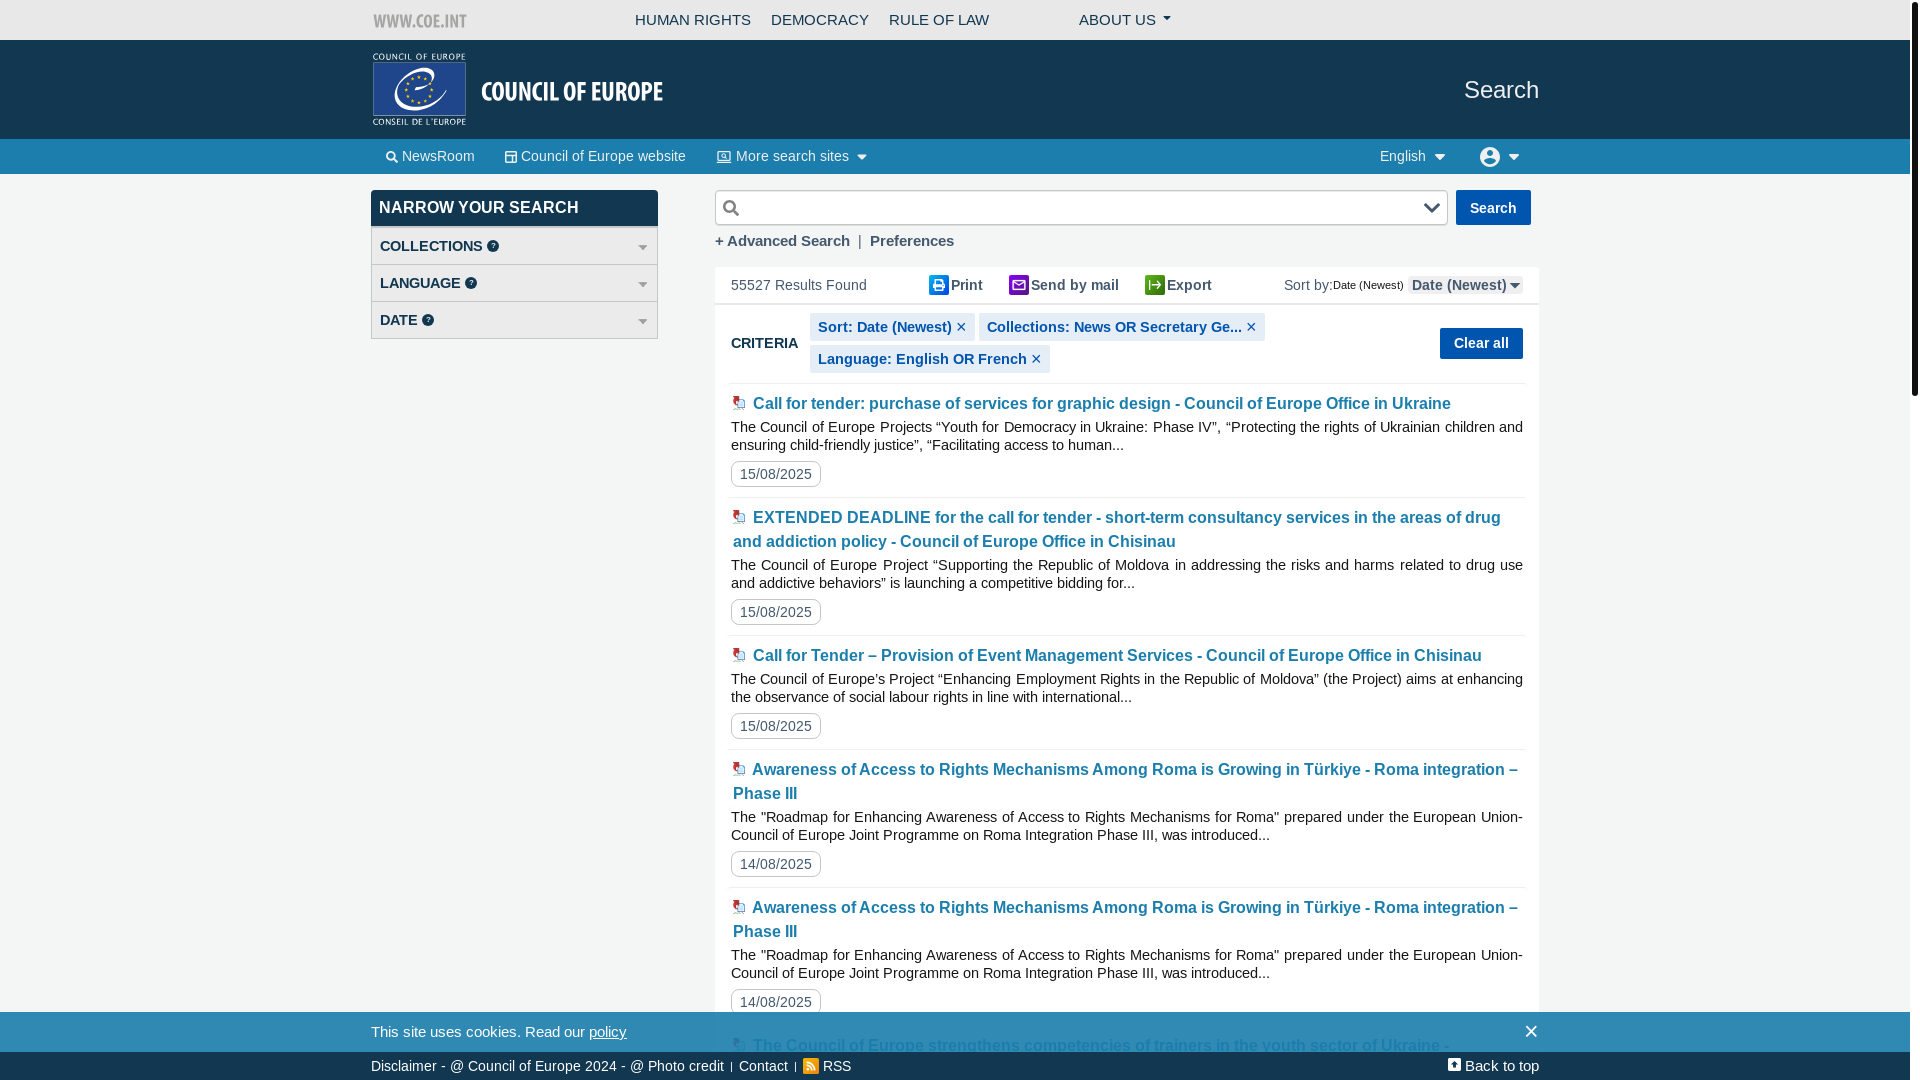Open Preferences
This screenshot has width=1920, height=1080.
pos(912,241)
